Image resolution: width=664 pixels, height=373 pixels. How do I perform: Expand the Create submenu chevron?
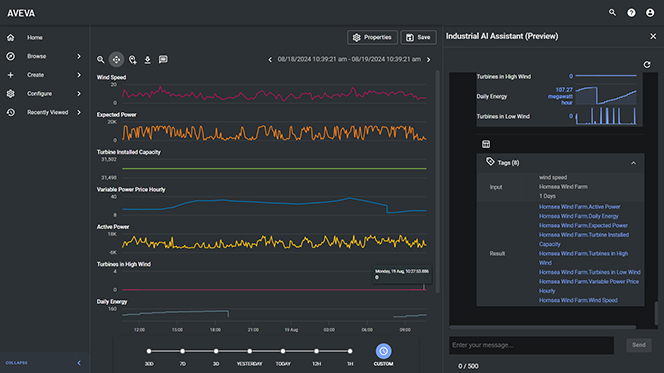tap(79, 75)
